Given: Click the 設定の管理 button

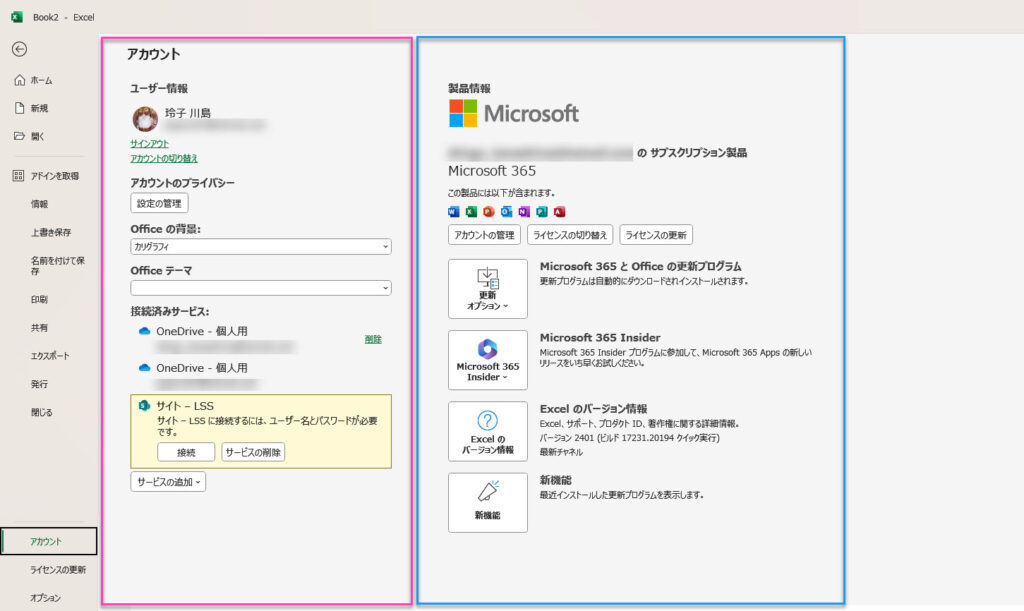Looking at the screenshot, I should pyautogui.click(x=159, y=204).
